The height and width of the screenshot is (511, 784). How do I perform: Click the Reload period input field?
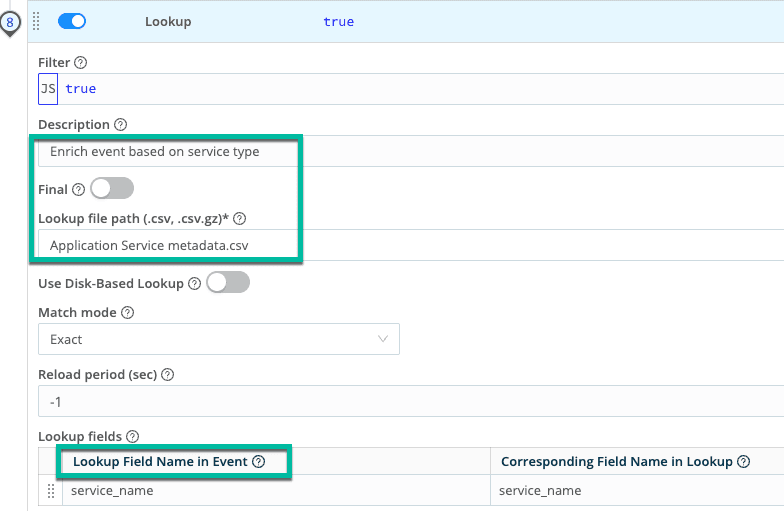click(400, 401)
